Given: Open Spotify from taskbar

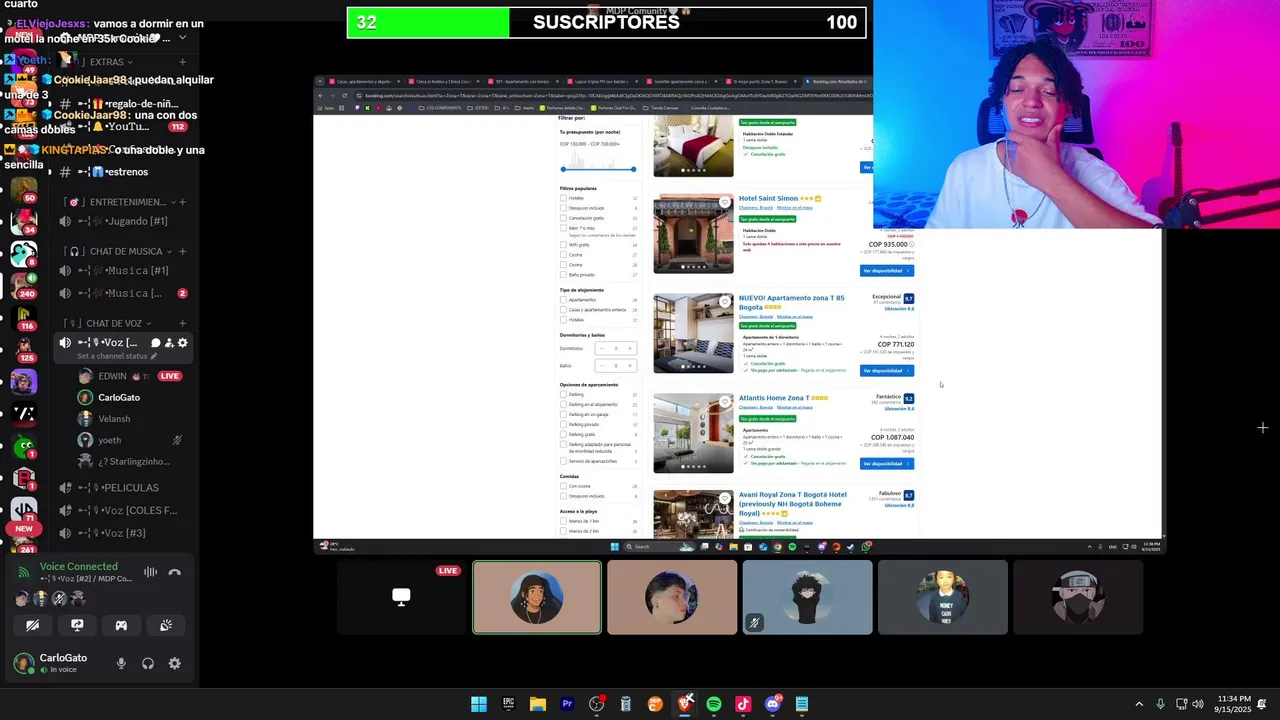Looking at the screenshot, I should (x=714, y=704).
